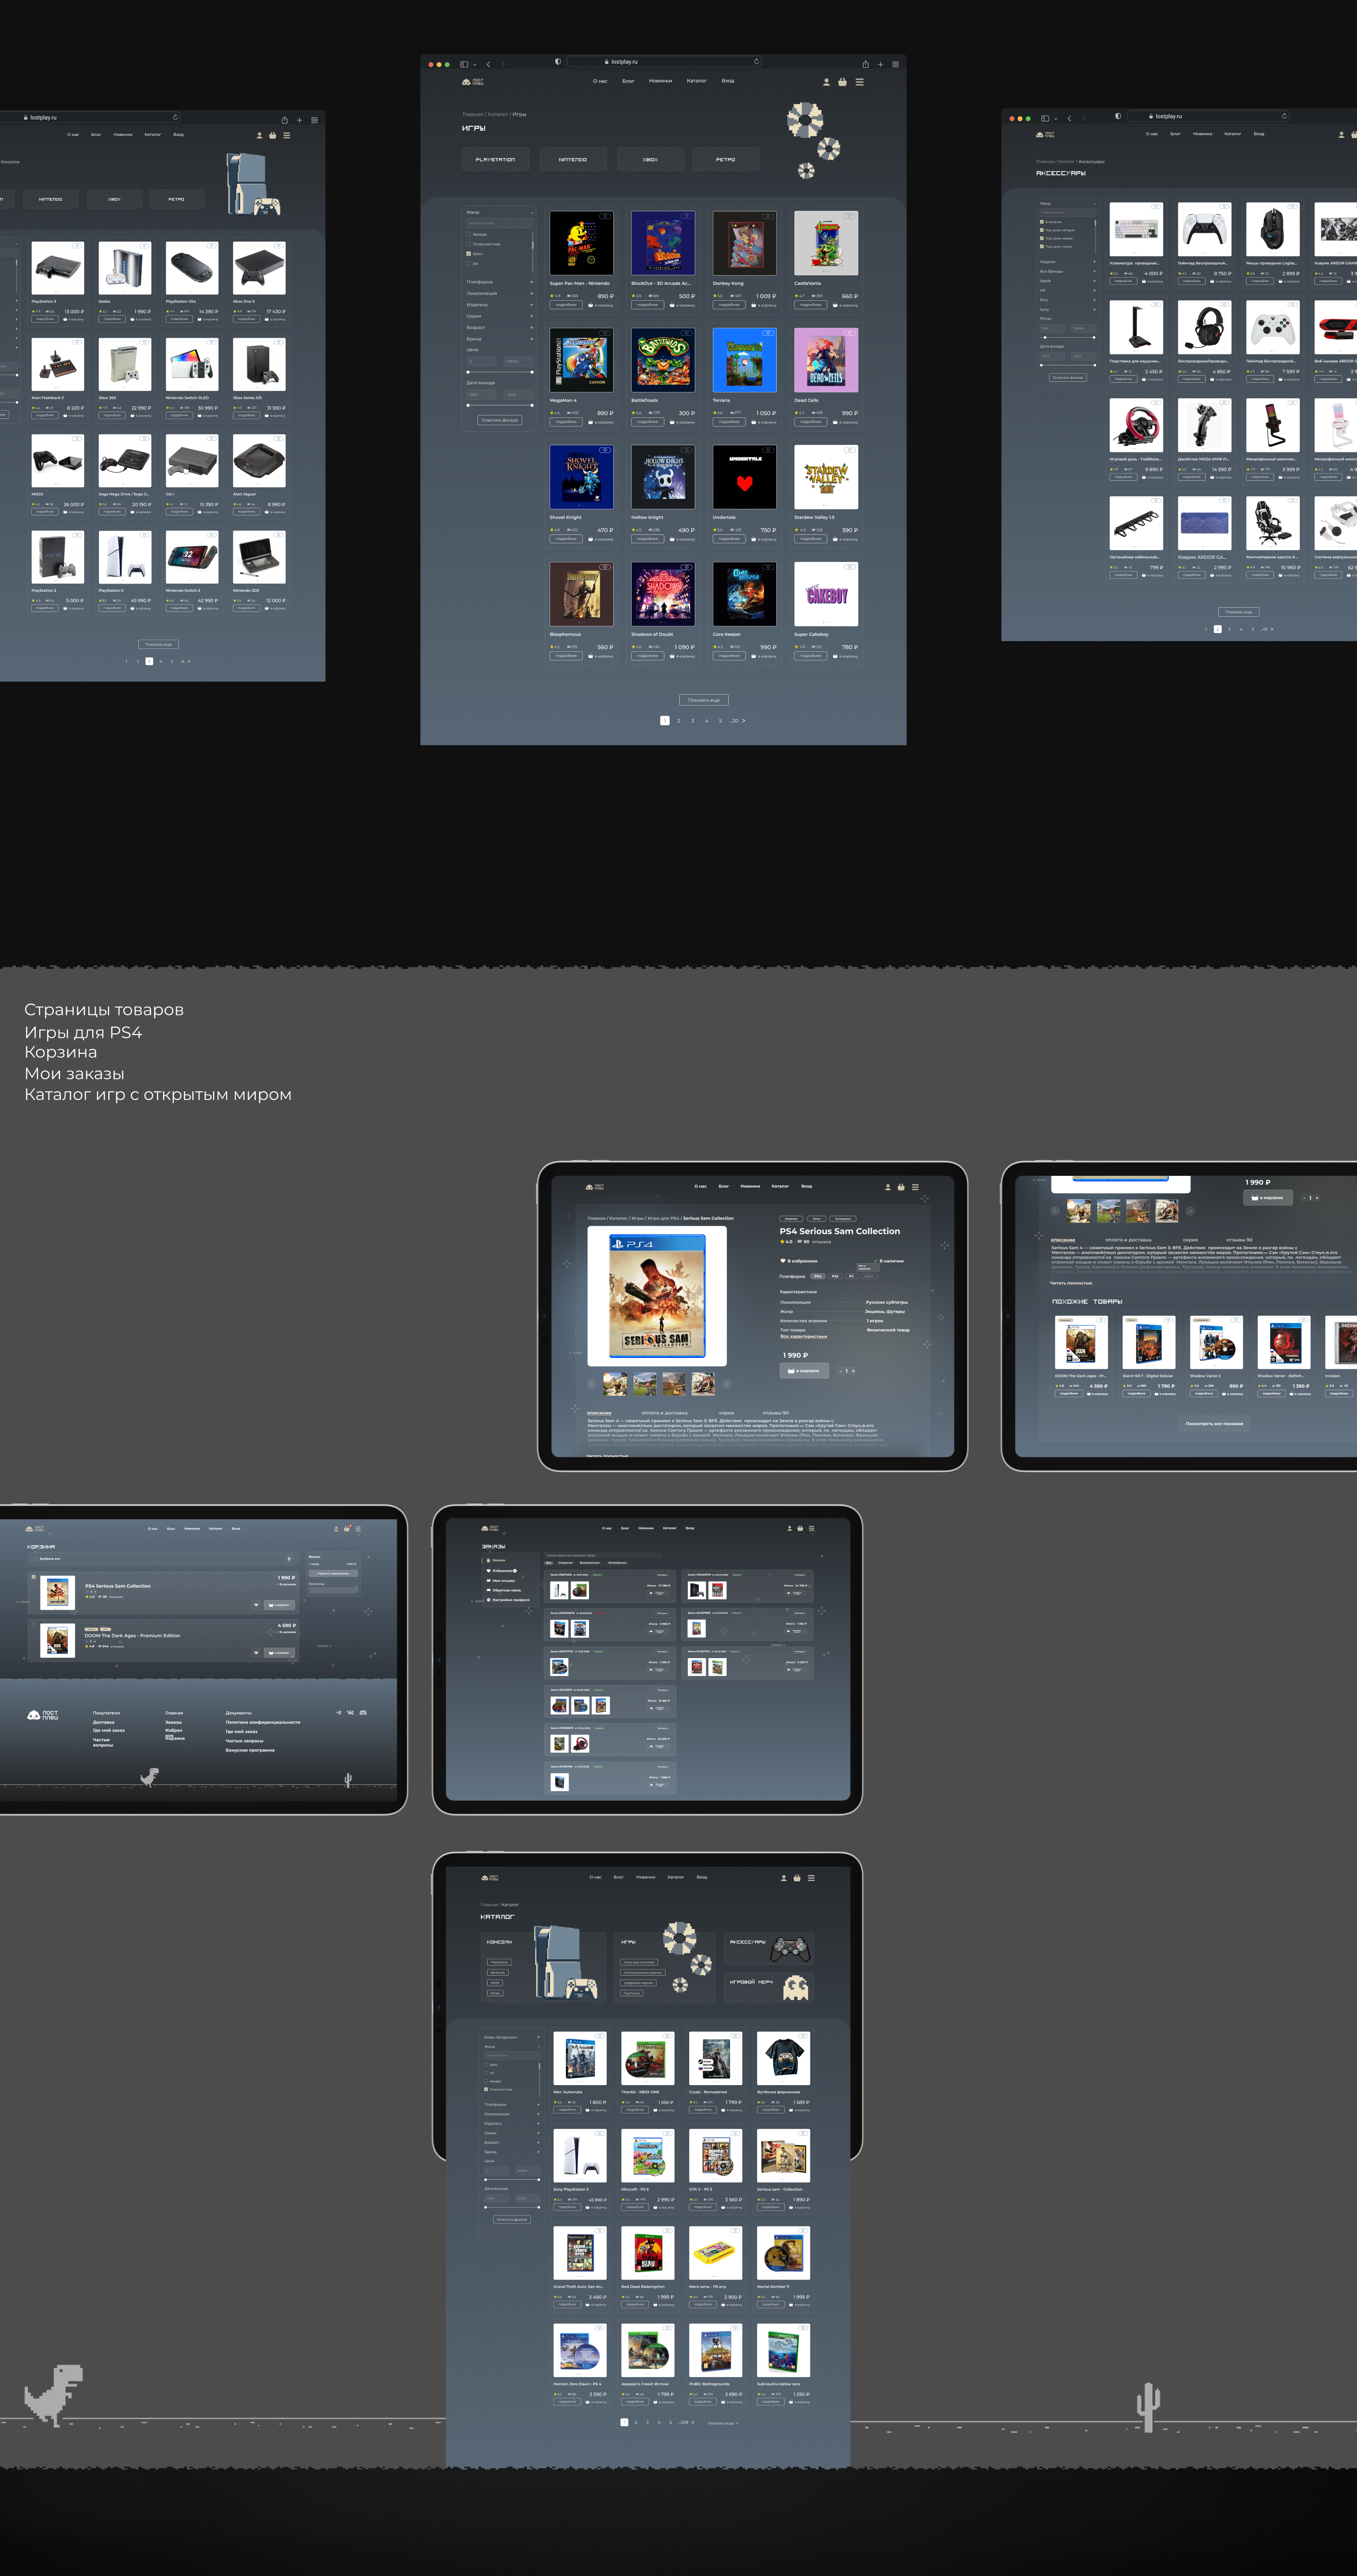Click the privacy shield icon in Игры window
This screenshot has width=1357, height=2576.
(x=557, y=61)
